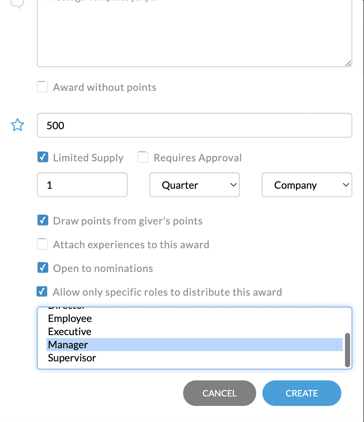This screenshot has width=364, height=422.
Task: Click the points field showing 500
Action: coord(194,125)
